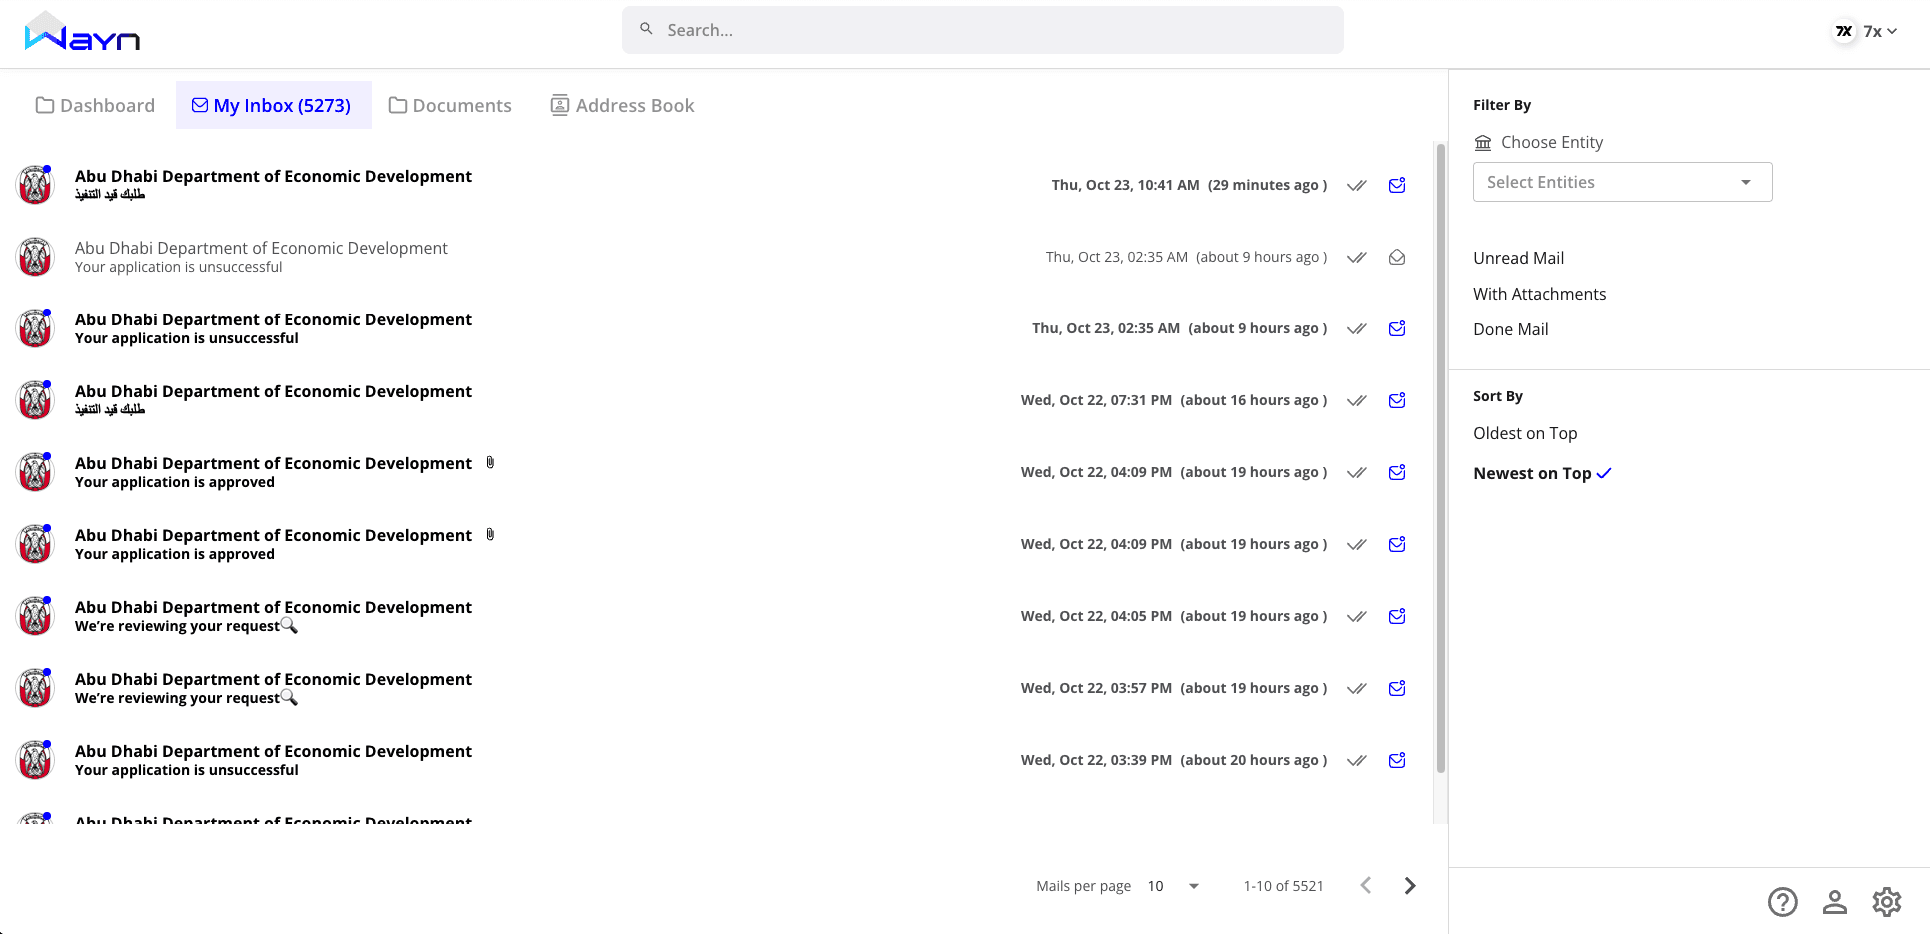Viewport: 1930px width, 934px height.
Task: Filter by Unread Mail
Action: [1518, 258]
